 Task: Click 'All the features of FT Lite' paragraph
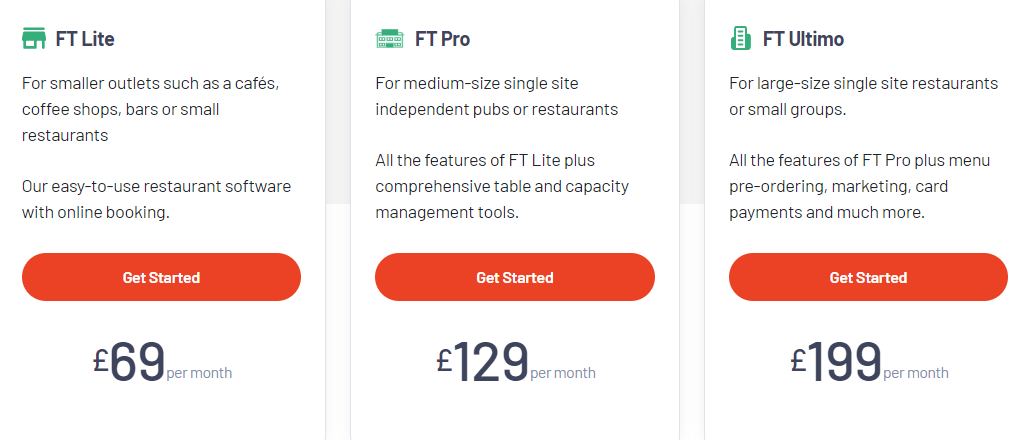(x=502, y=186)
